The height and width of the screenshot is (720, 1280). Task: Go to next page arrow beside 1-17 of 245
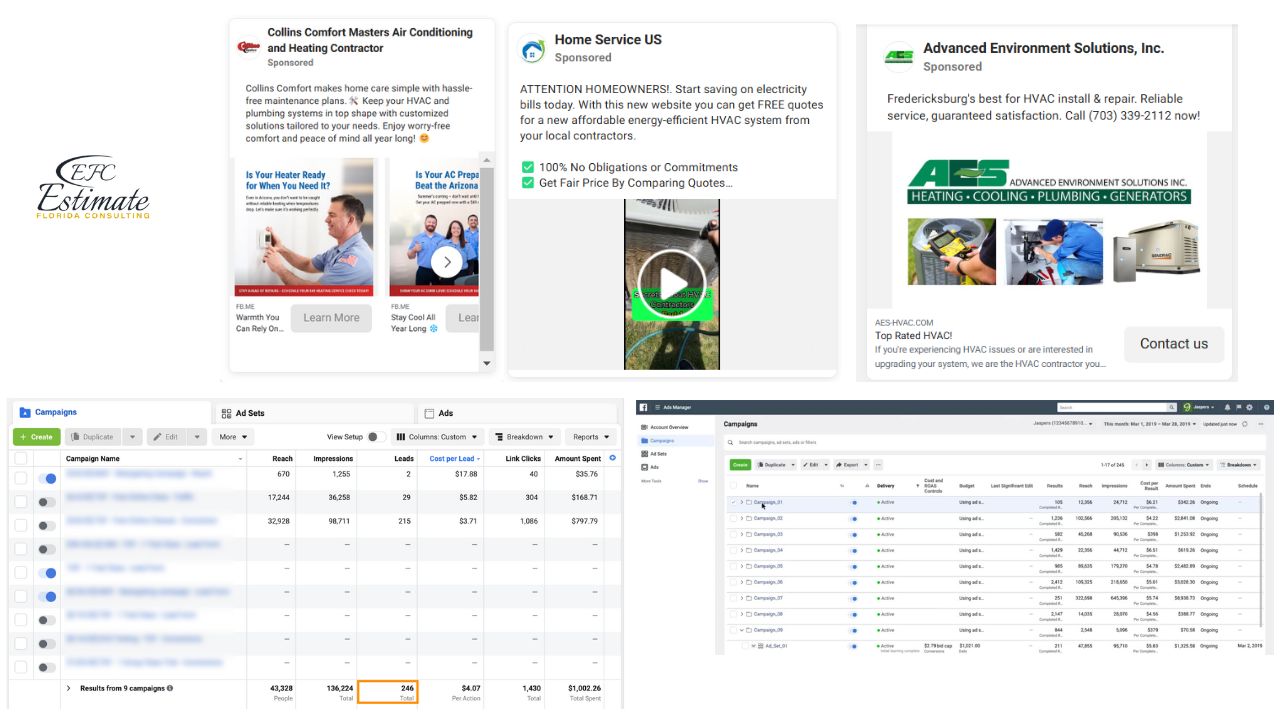click(1147, 465)
